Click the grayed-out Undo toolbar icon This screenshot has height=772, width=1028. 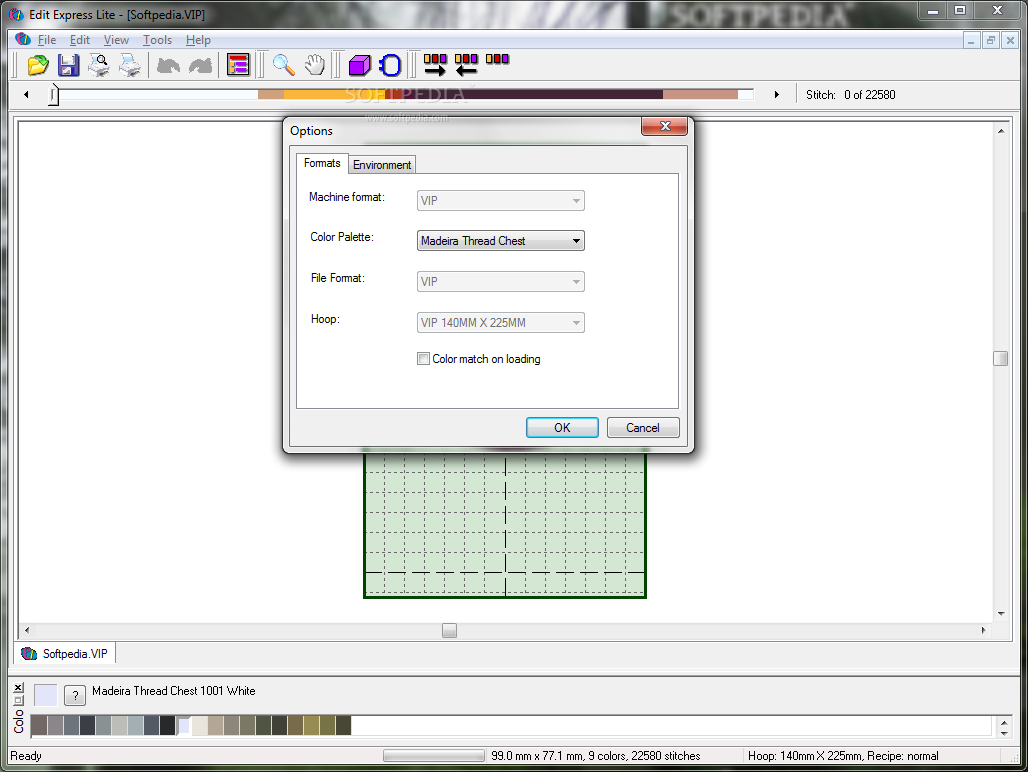point(169,66)
